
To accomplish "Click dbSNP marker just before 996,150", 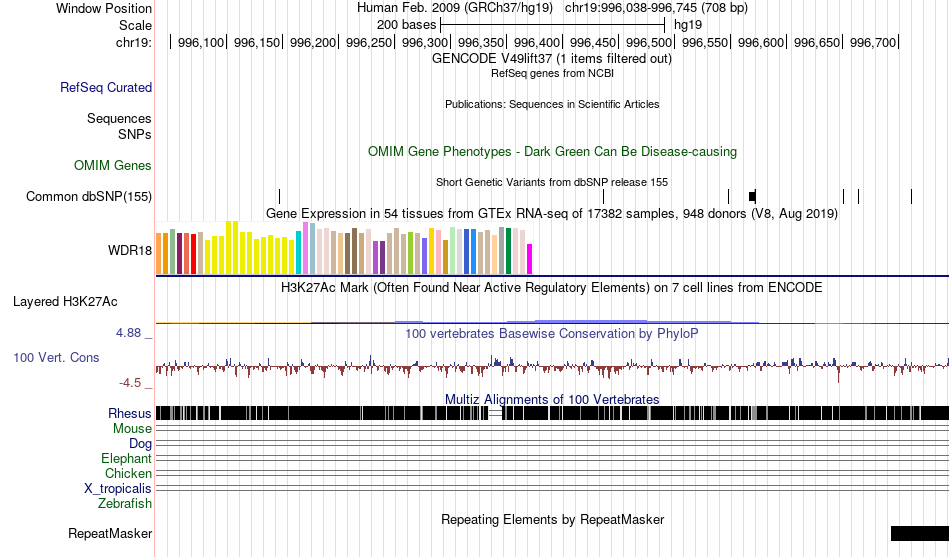I will 279,196.
